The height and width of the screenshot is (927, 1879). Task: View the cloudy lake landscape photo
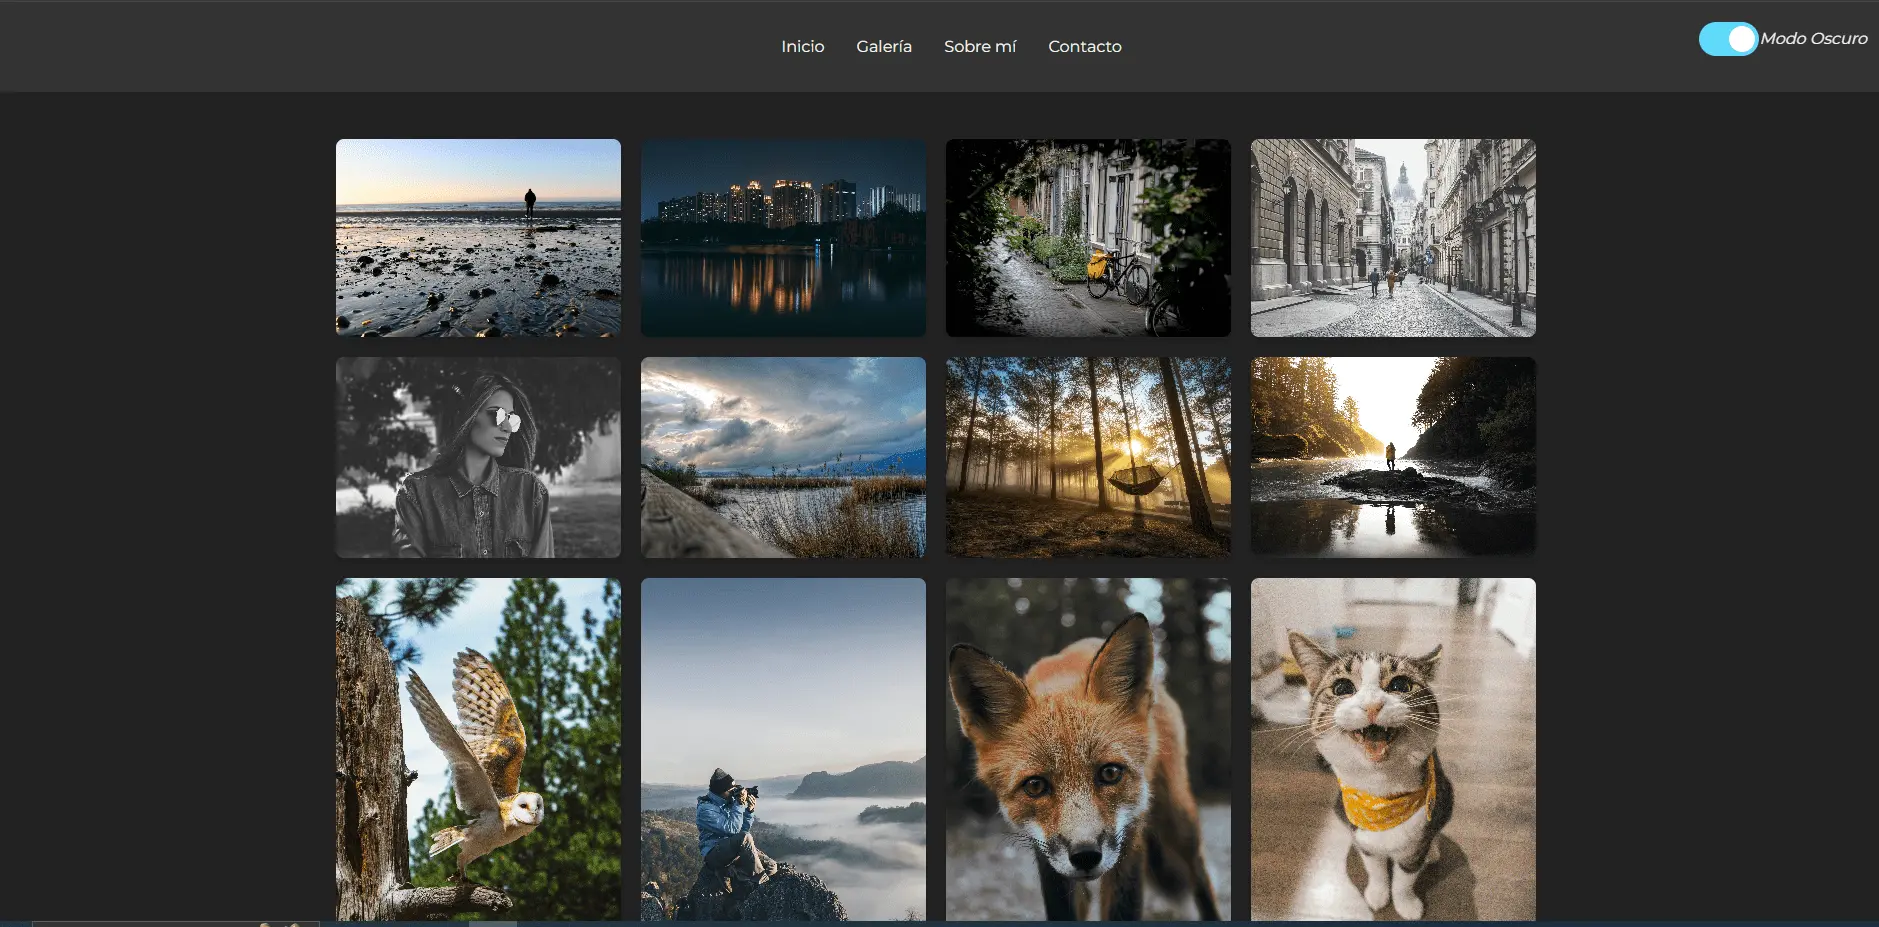783,456
